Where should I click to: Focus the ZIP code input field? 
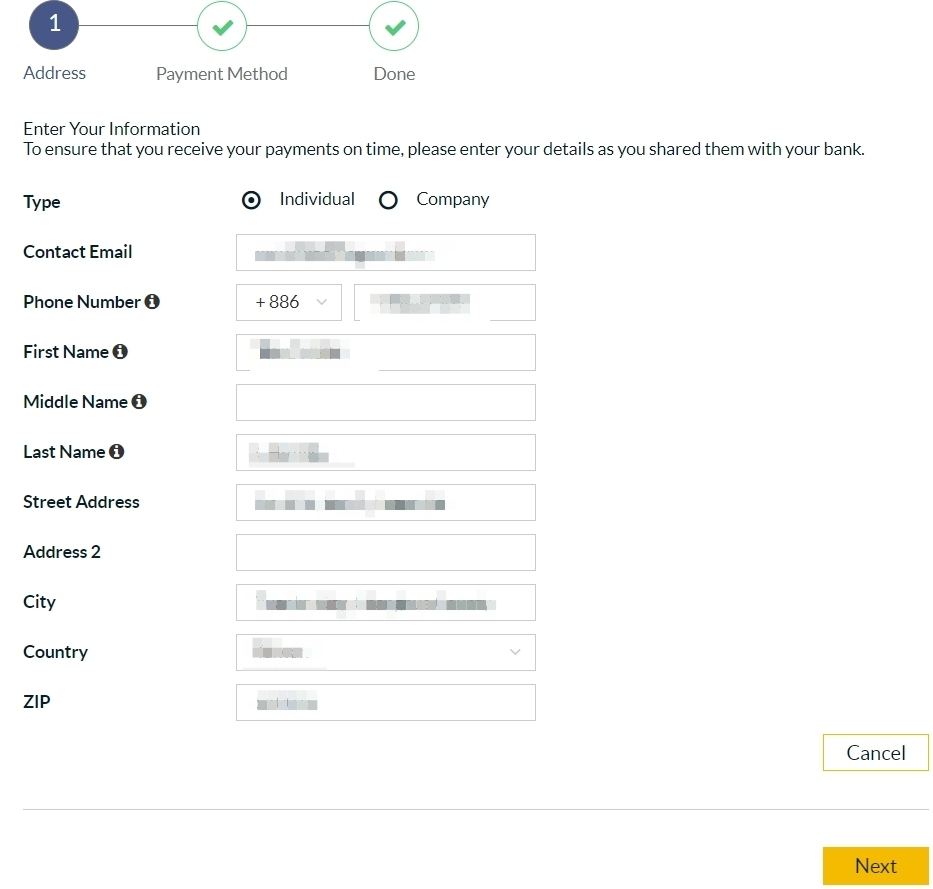[386, 702]
